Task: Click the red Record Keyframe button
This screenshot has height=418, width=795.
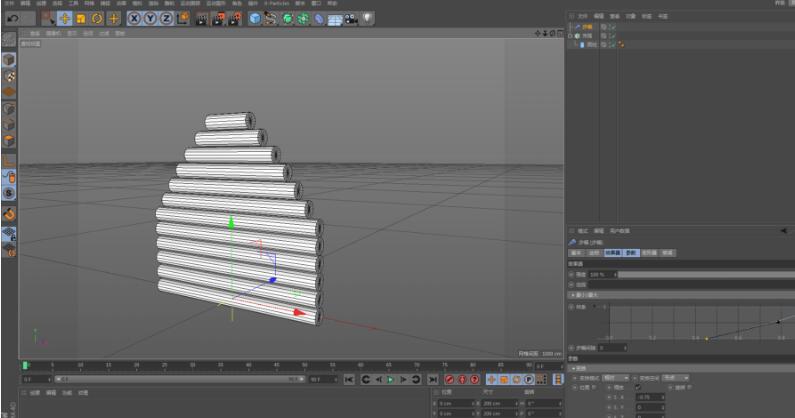Action: point(449,380)
